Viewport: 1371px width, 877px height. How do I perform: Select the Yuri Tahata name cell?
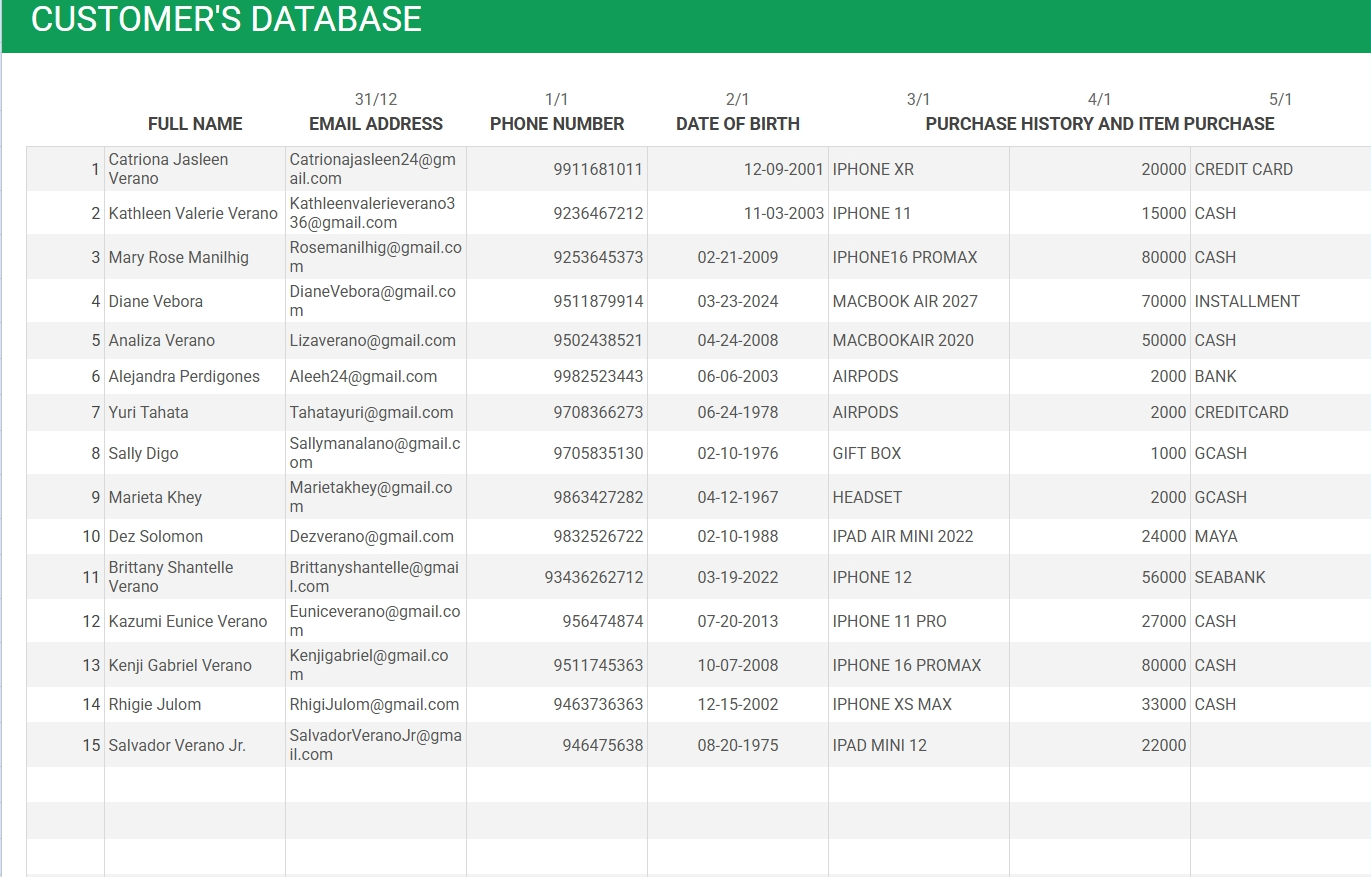195,412
